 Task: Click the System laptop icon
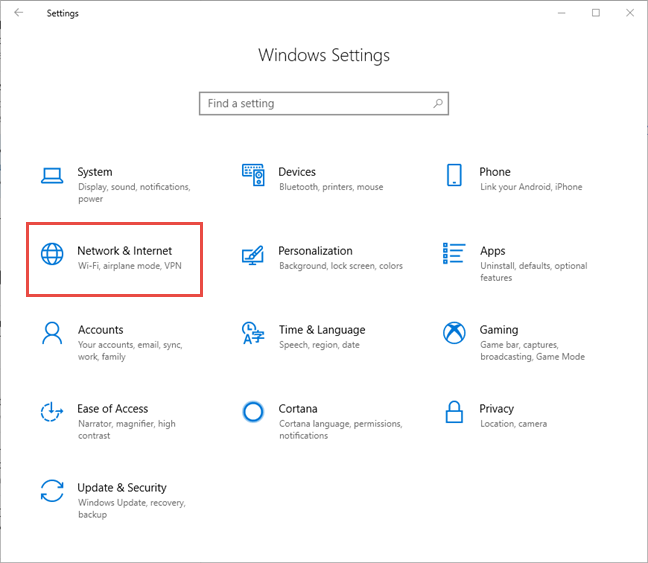52,176
